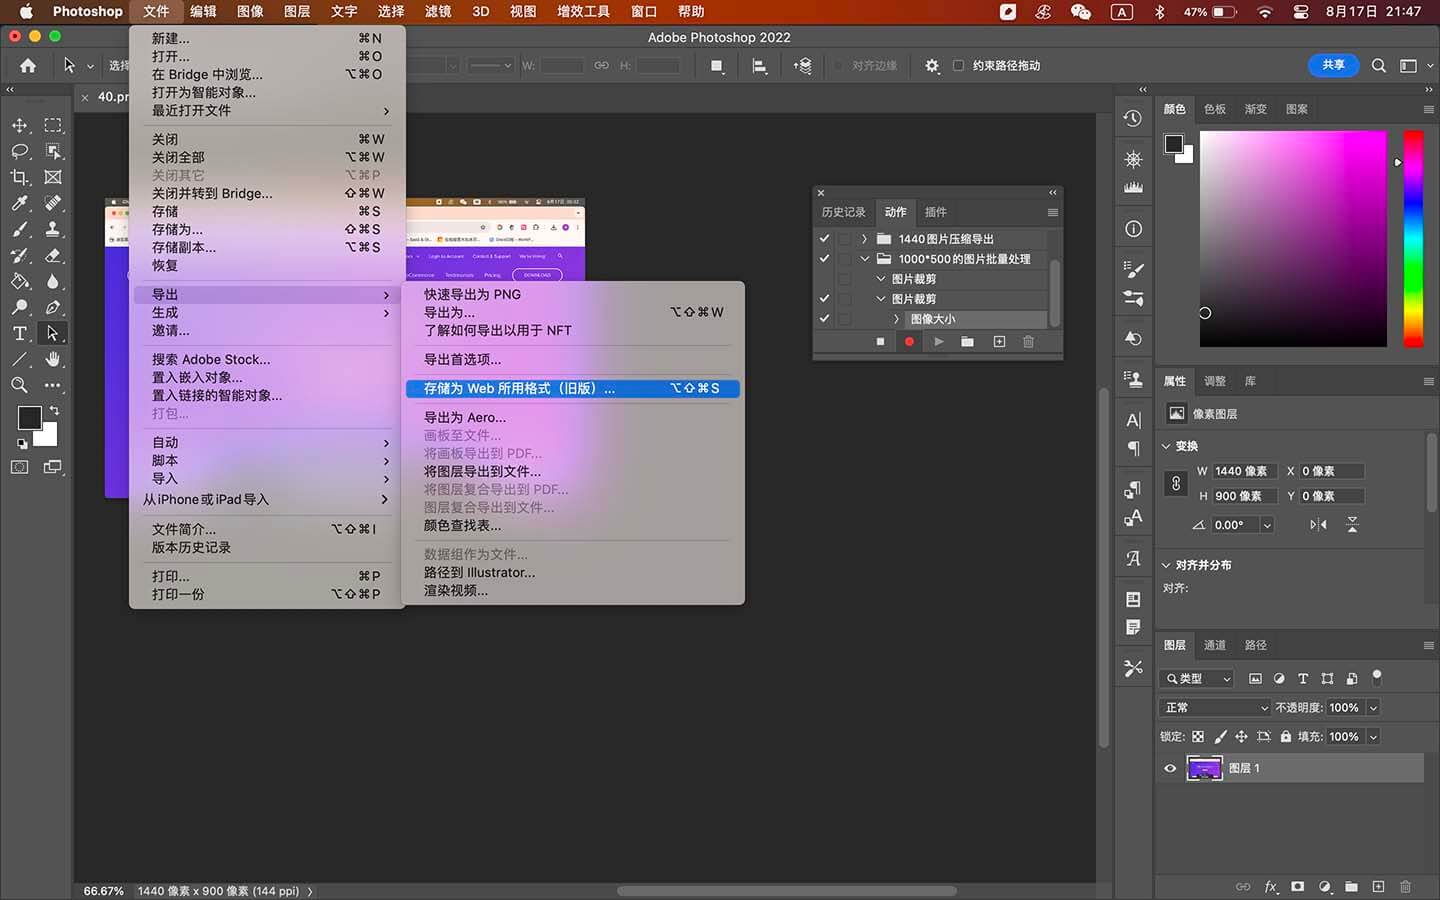
Task: Toggle the checkmark beside the 图像大小 step
Action: pos(824,319)
